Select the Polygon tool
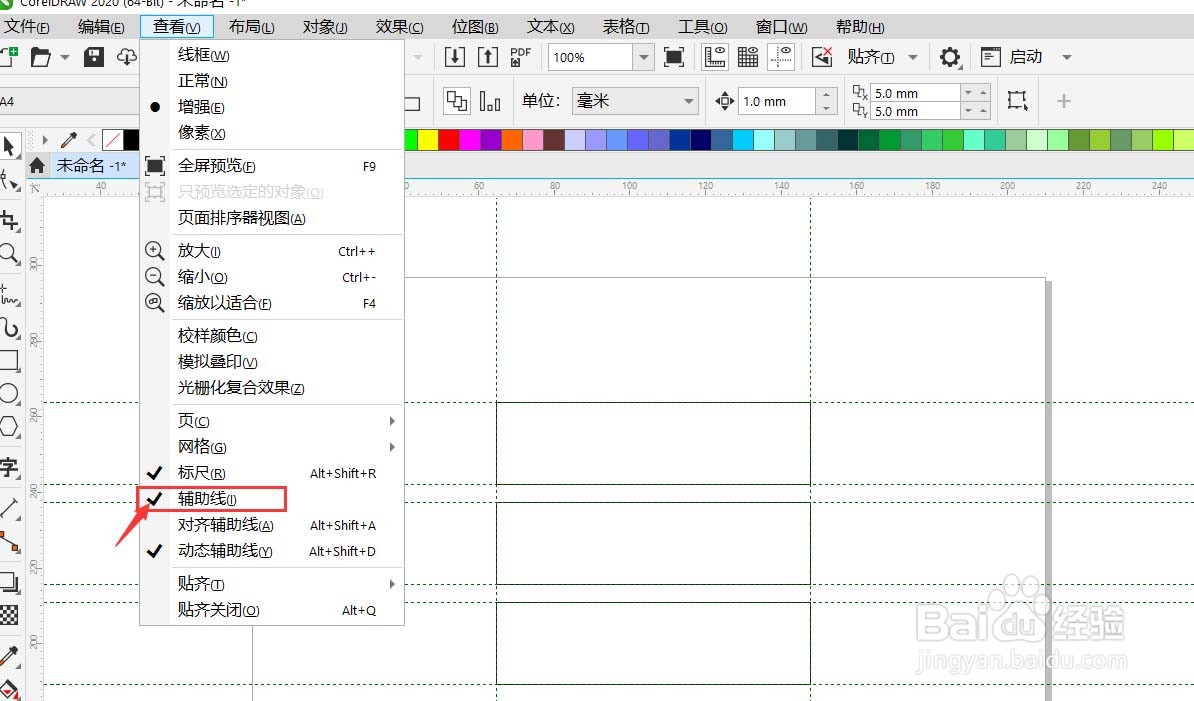Screen dimensions: 1194x701 click(x=9, y=426)
